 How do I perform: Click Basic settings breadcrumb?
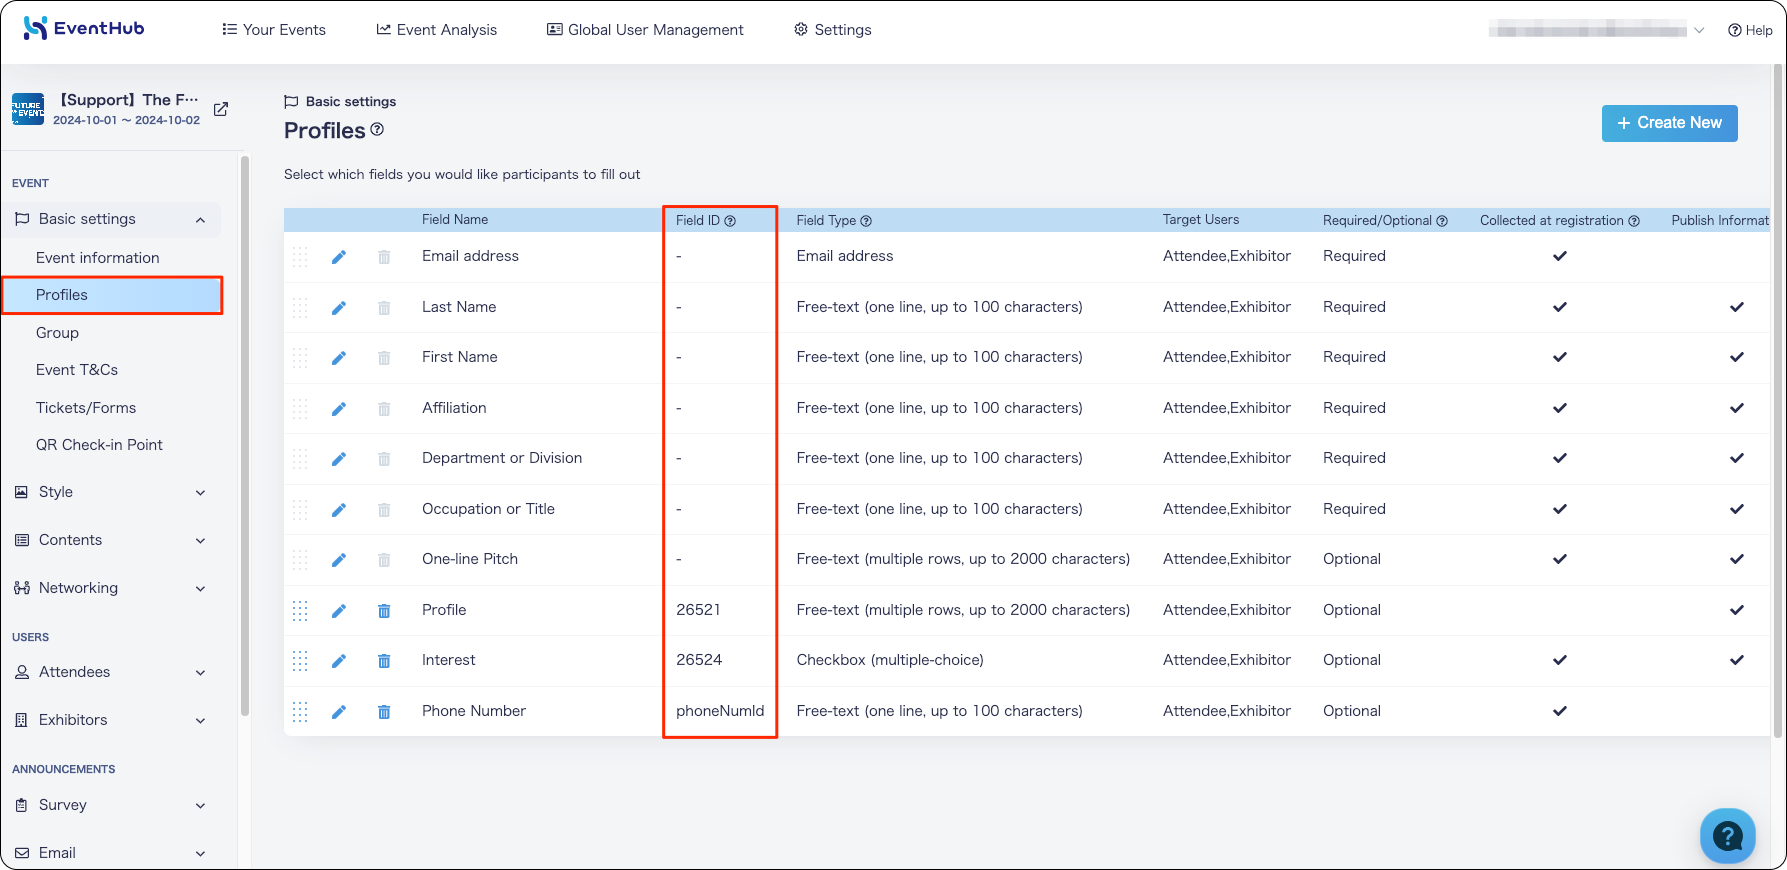(x=340, y=101)
